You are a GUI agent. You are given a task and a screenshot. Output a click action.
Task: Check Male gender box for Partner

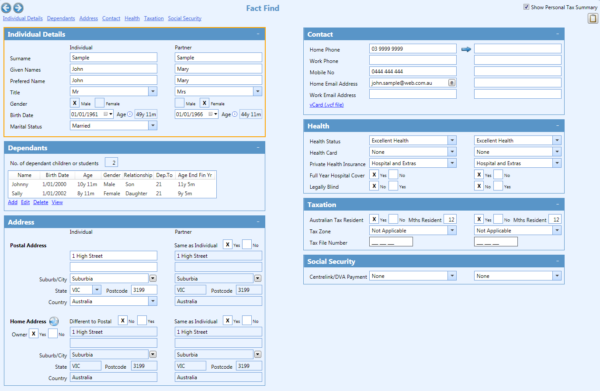tap(179, 103)
